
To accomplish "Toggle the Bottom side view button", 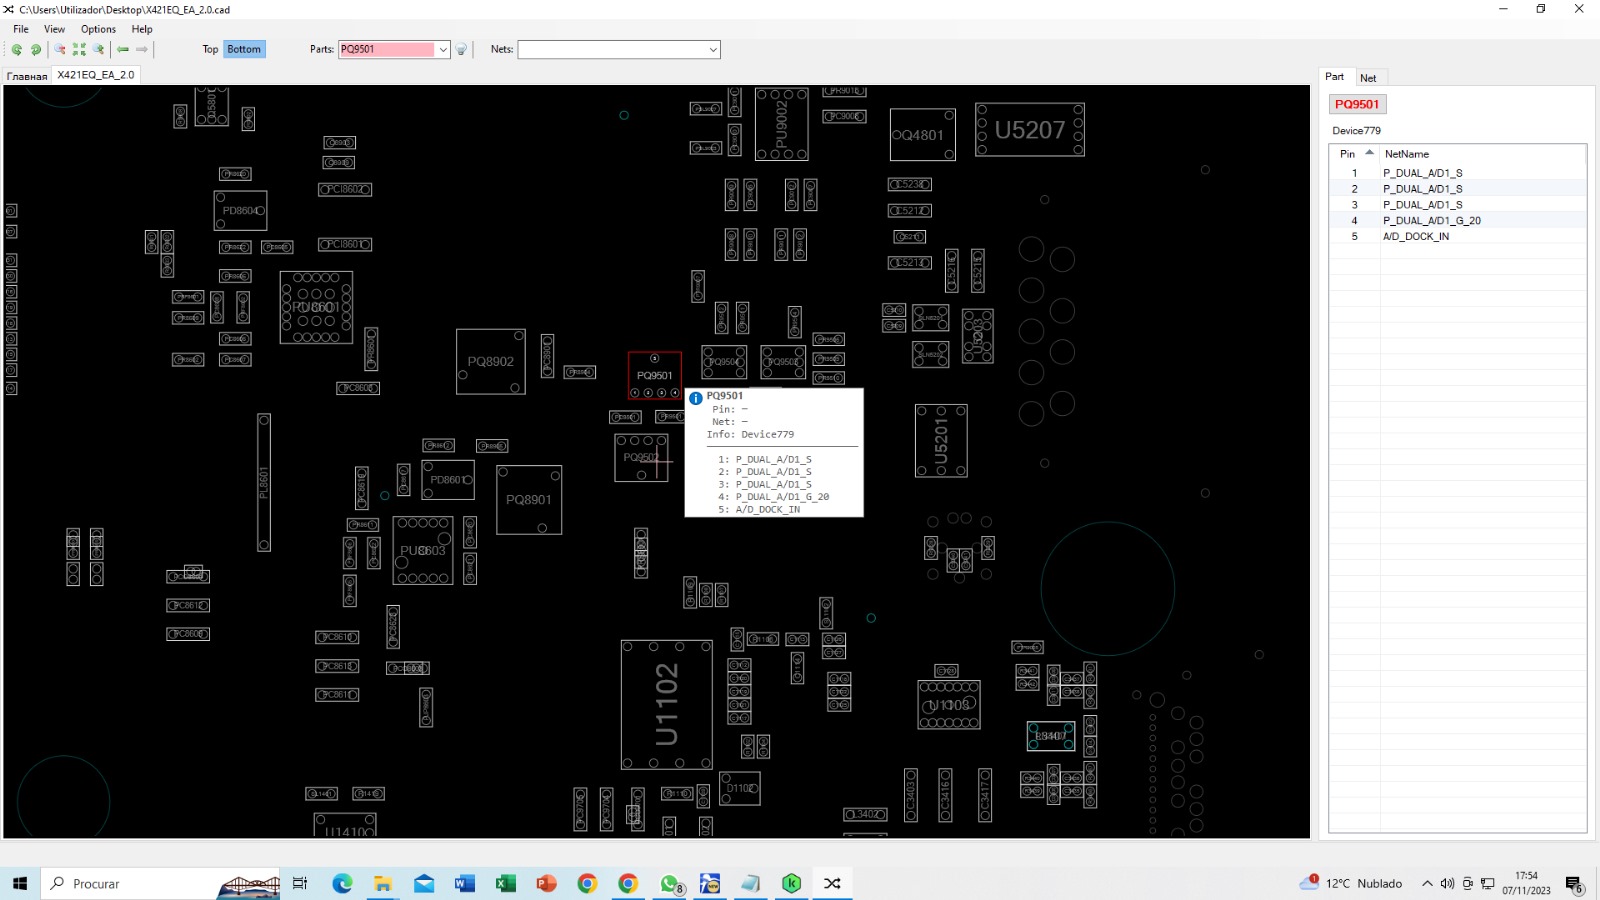I will (244, 49).
